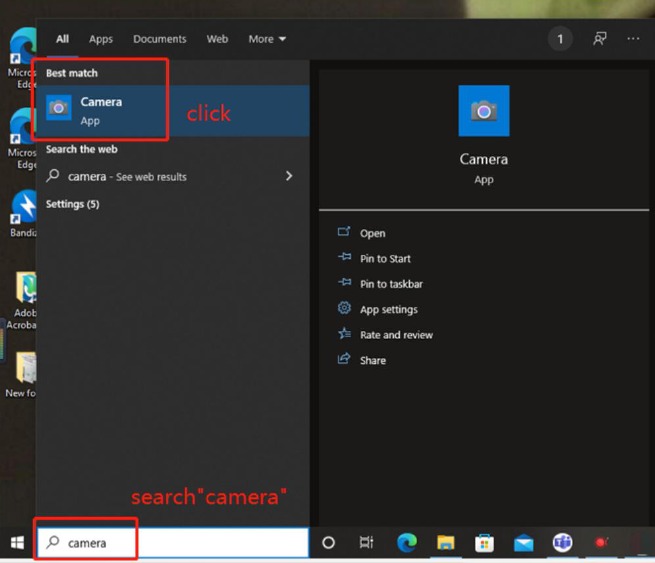Viewport: 655px width, 563px height.
Task: Click the rewards points badge showing 1
Action: tap(560, 39)
